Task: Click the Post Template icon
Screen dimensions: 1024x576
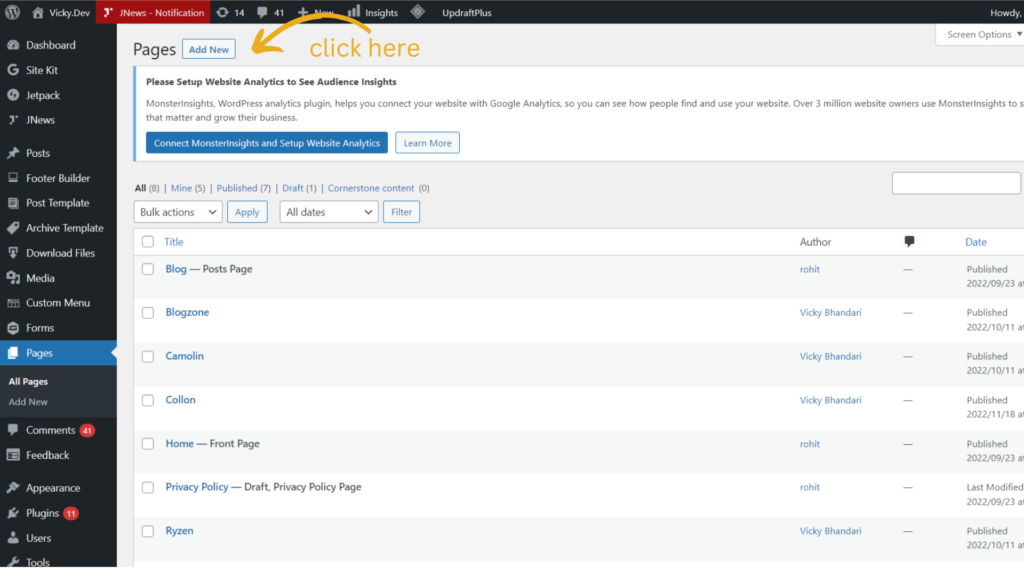Action: coord(13,203)
